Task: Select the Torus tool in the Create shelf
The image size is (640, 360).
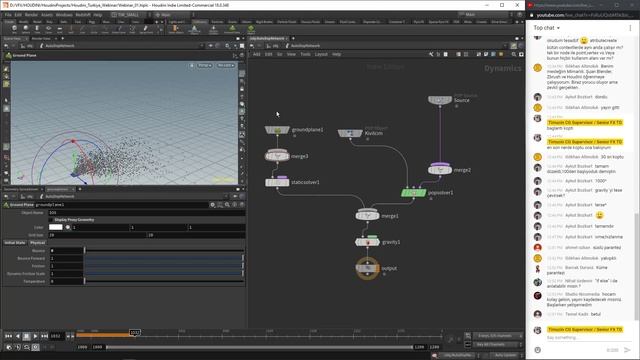Action: (48, 29)
